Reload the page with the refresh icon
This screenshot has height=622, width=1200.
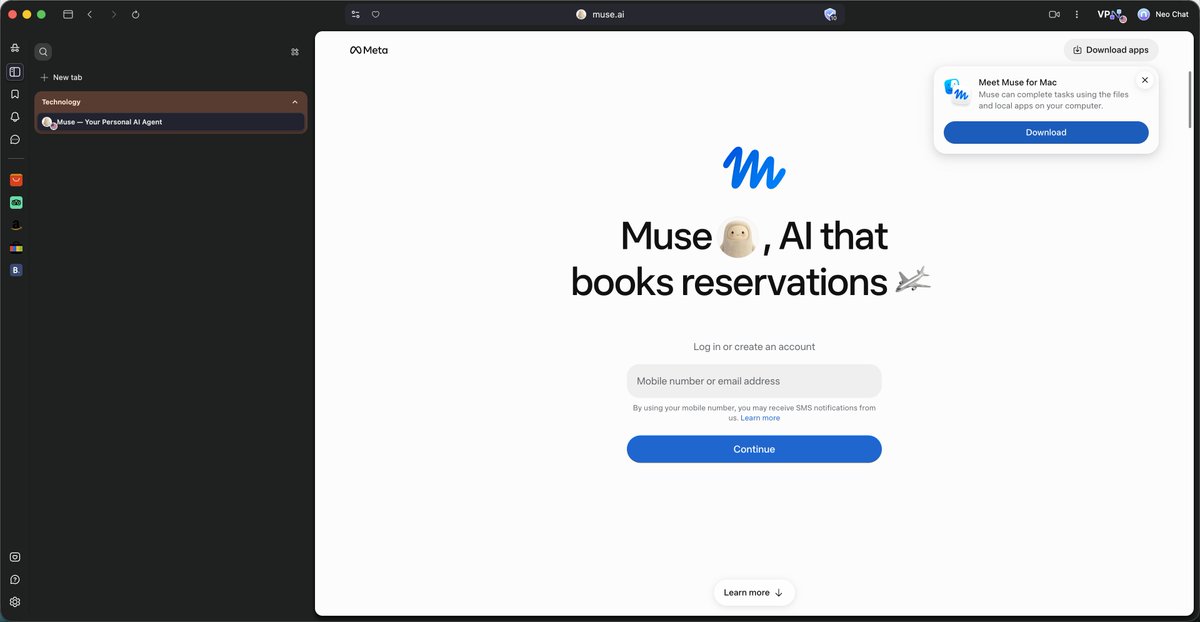point(136,15)
